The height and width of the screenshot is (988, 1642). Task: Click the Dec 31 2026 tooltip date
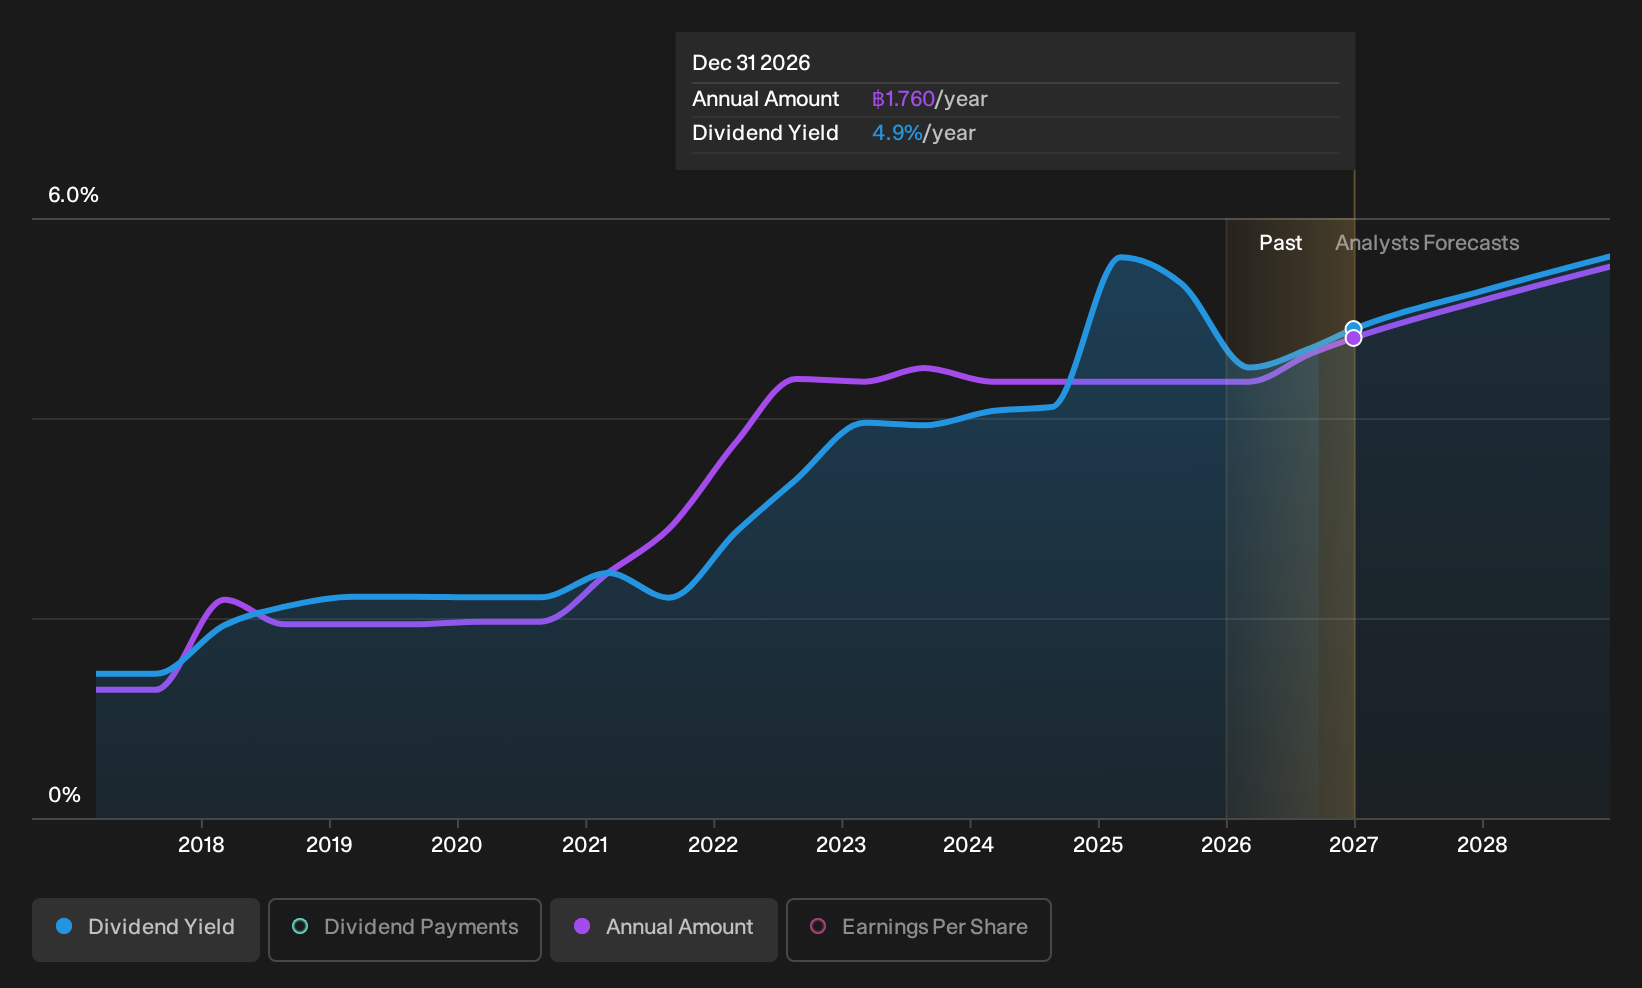pyautogui.click(x=751, y=63)
